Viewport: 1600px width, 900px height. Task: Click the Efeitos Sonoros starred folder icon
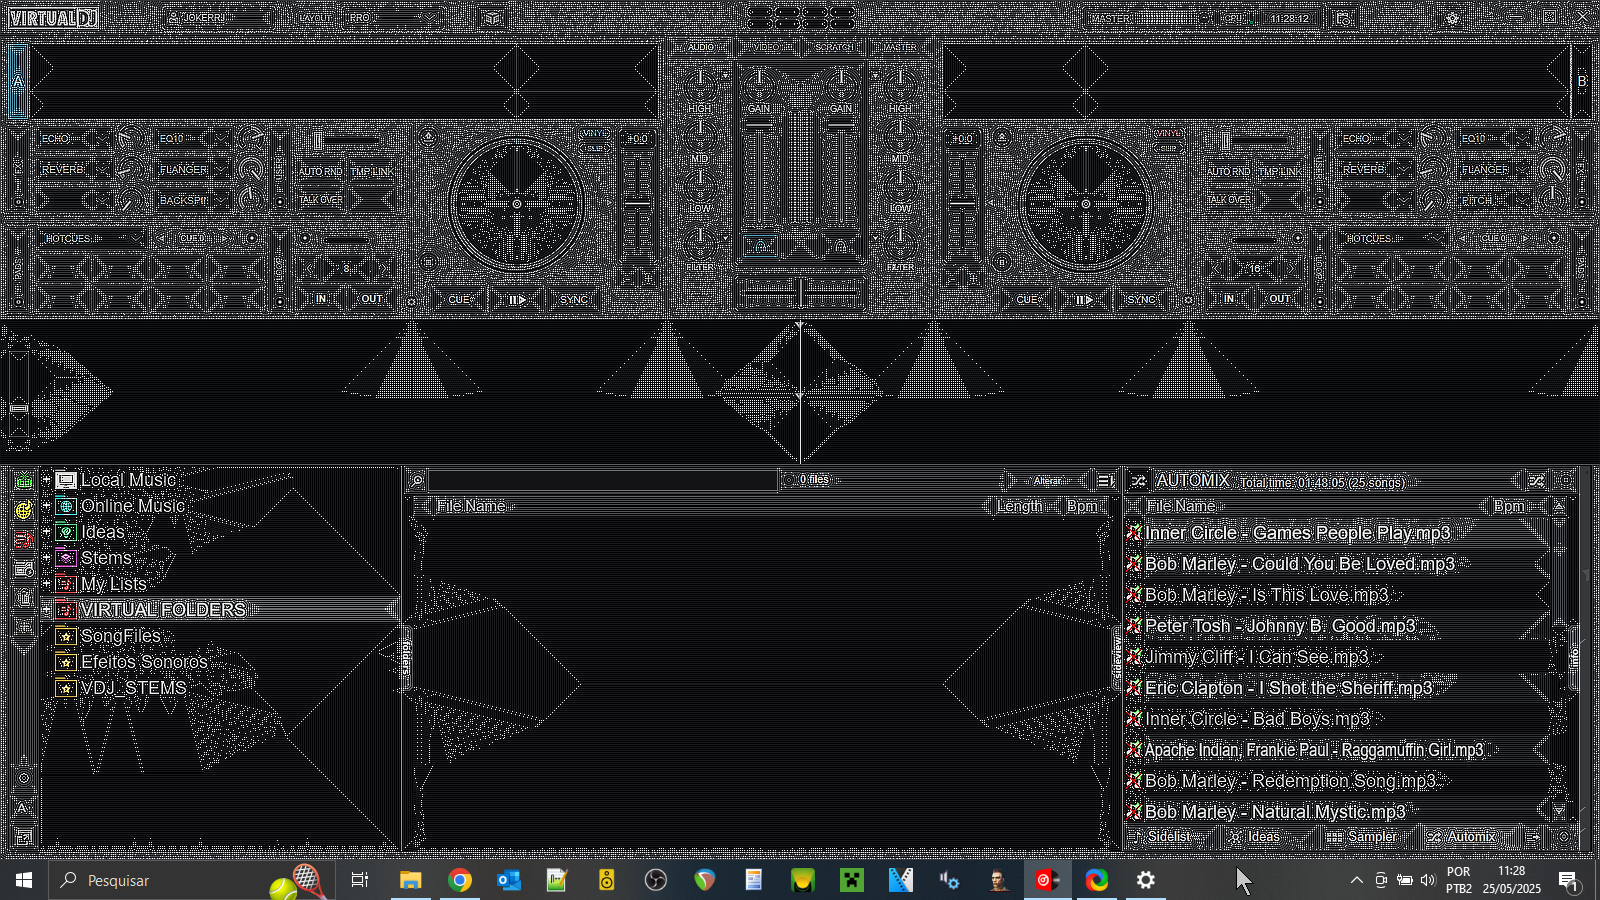point(66,662)
